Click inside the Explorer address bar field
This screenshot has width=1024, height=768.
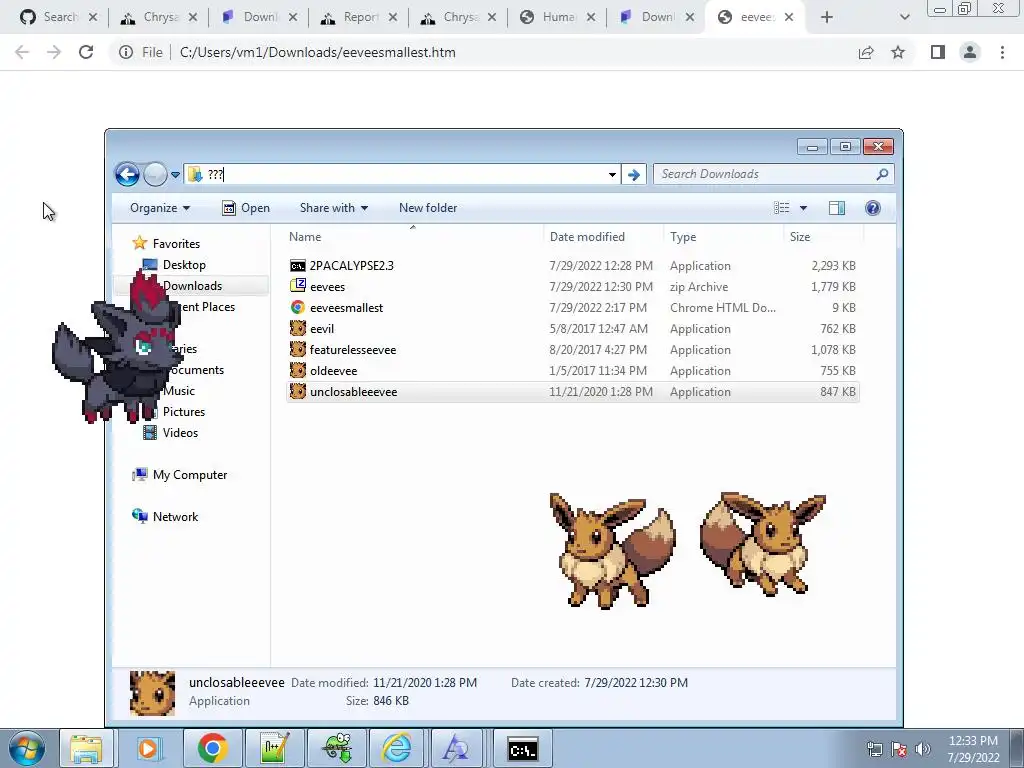click(402, 174)
